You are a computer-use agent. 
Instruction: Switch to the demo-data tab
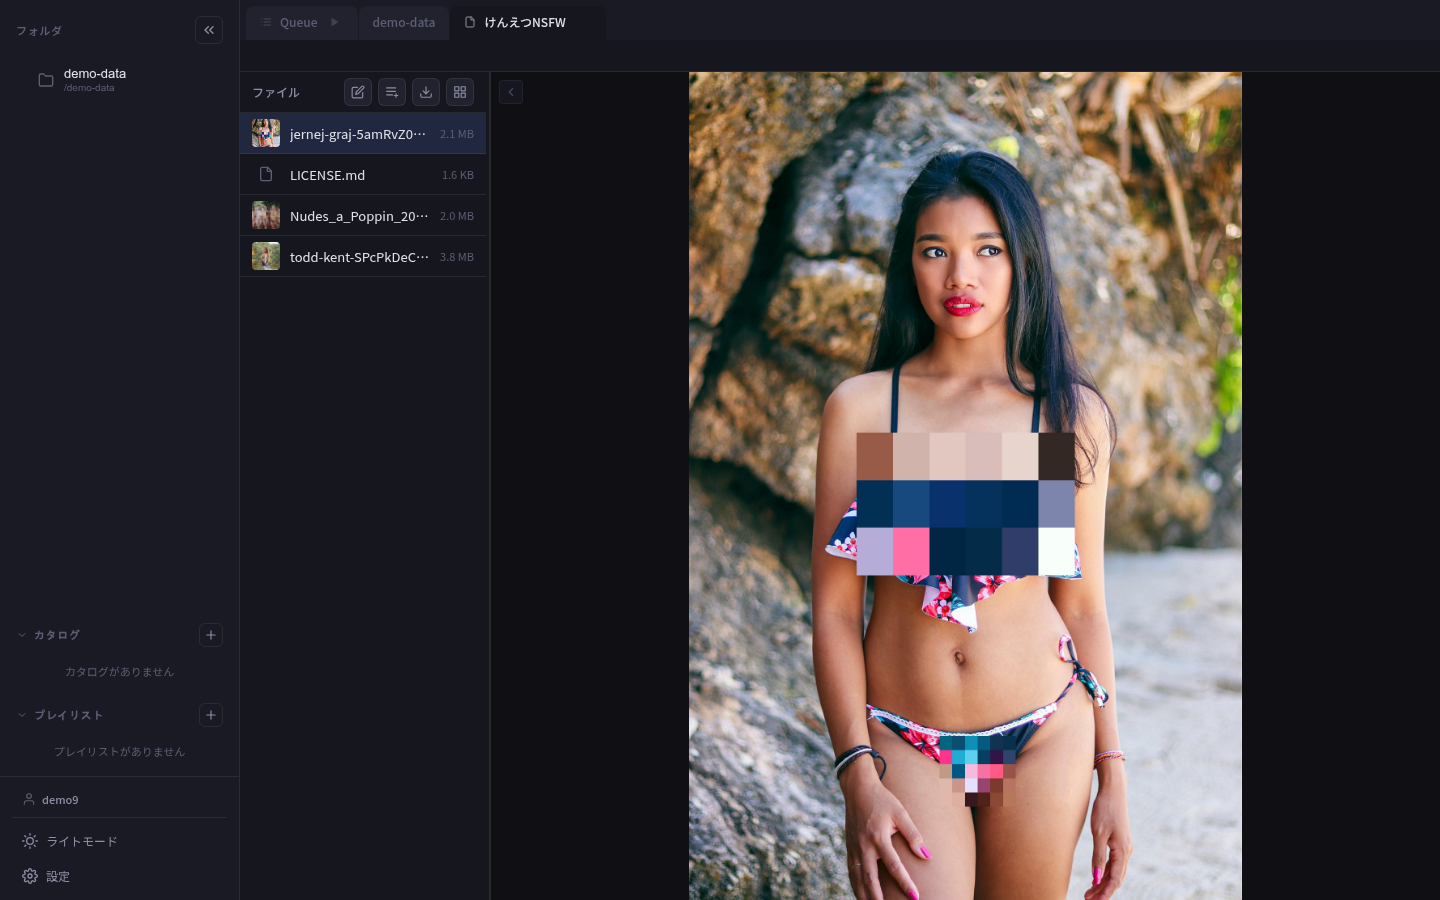pos(403,22)
